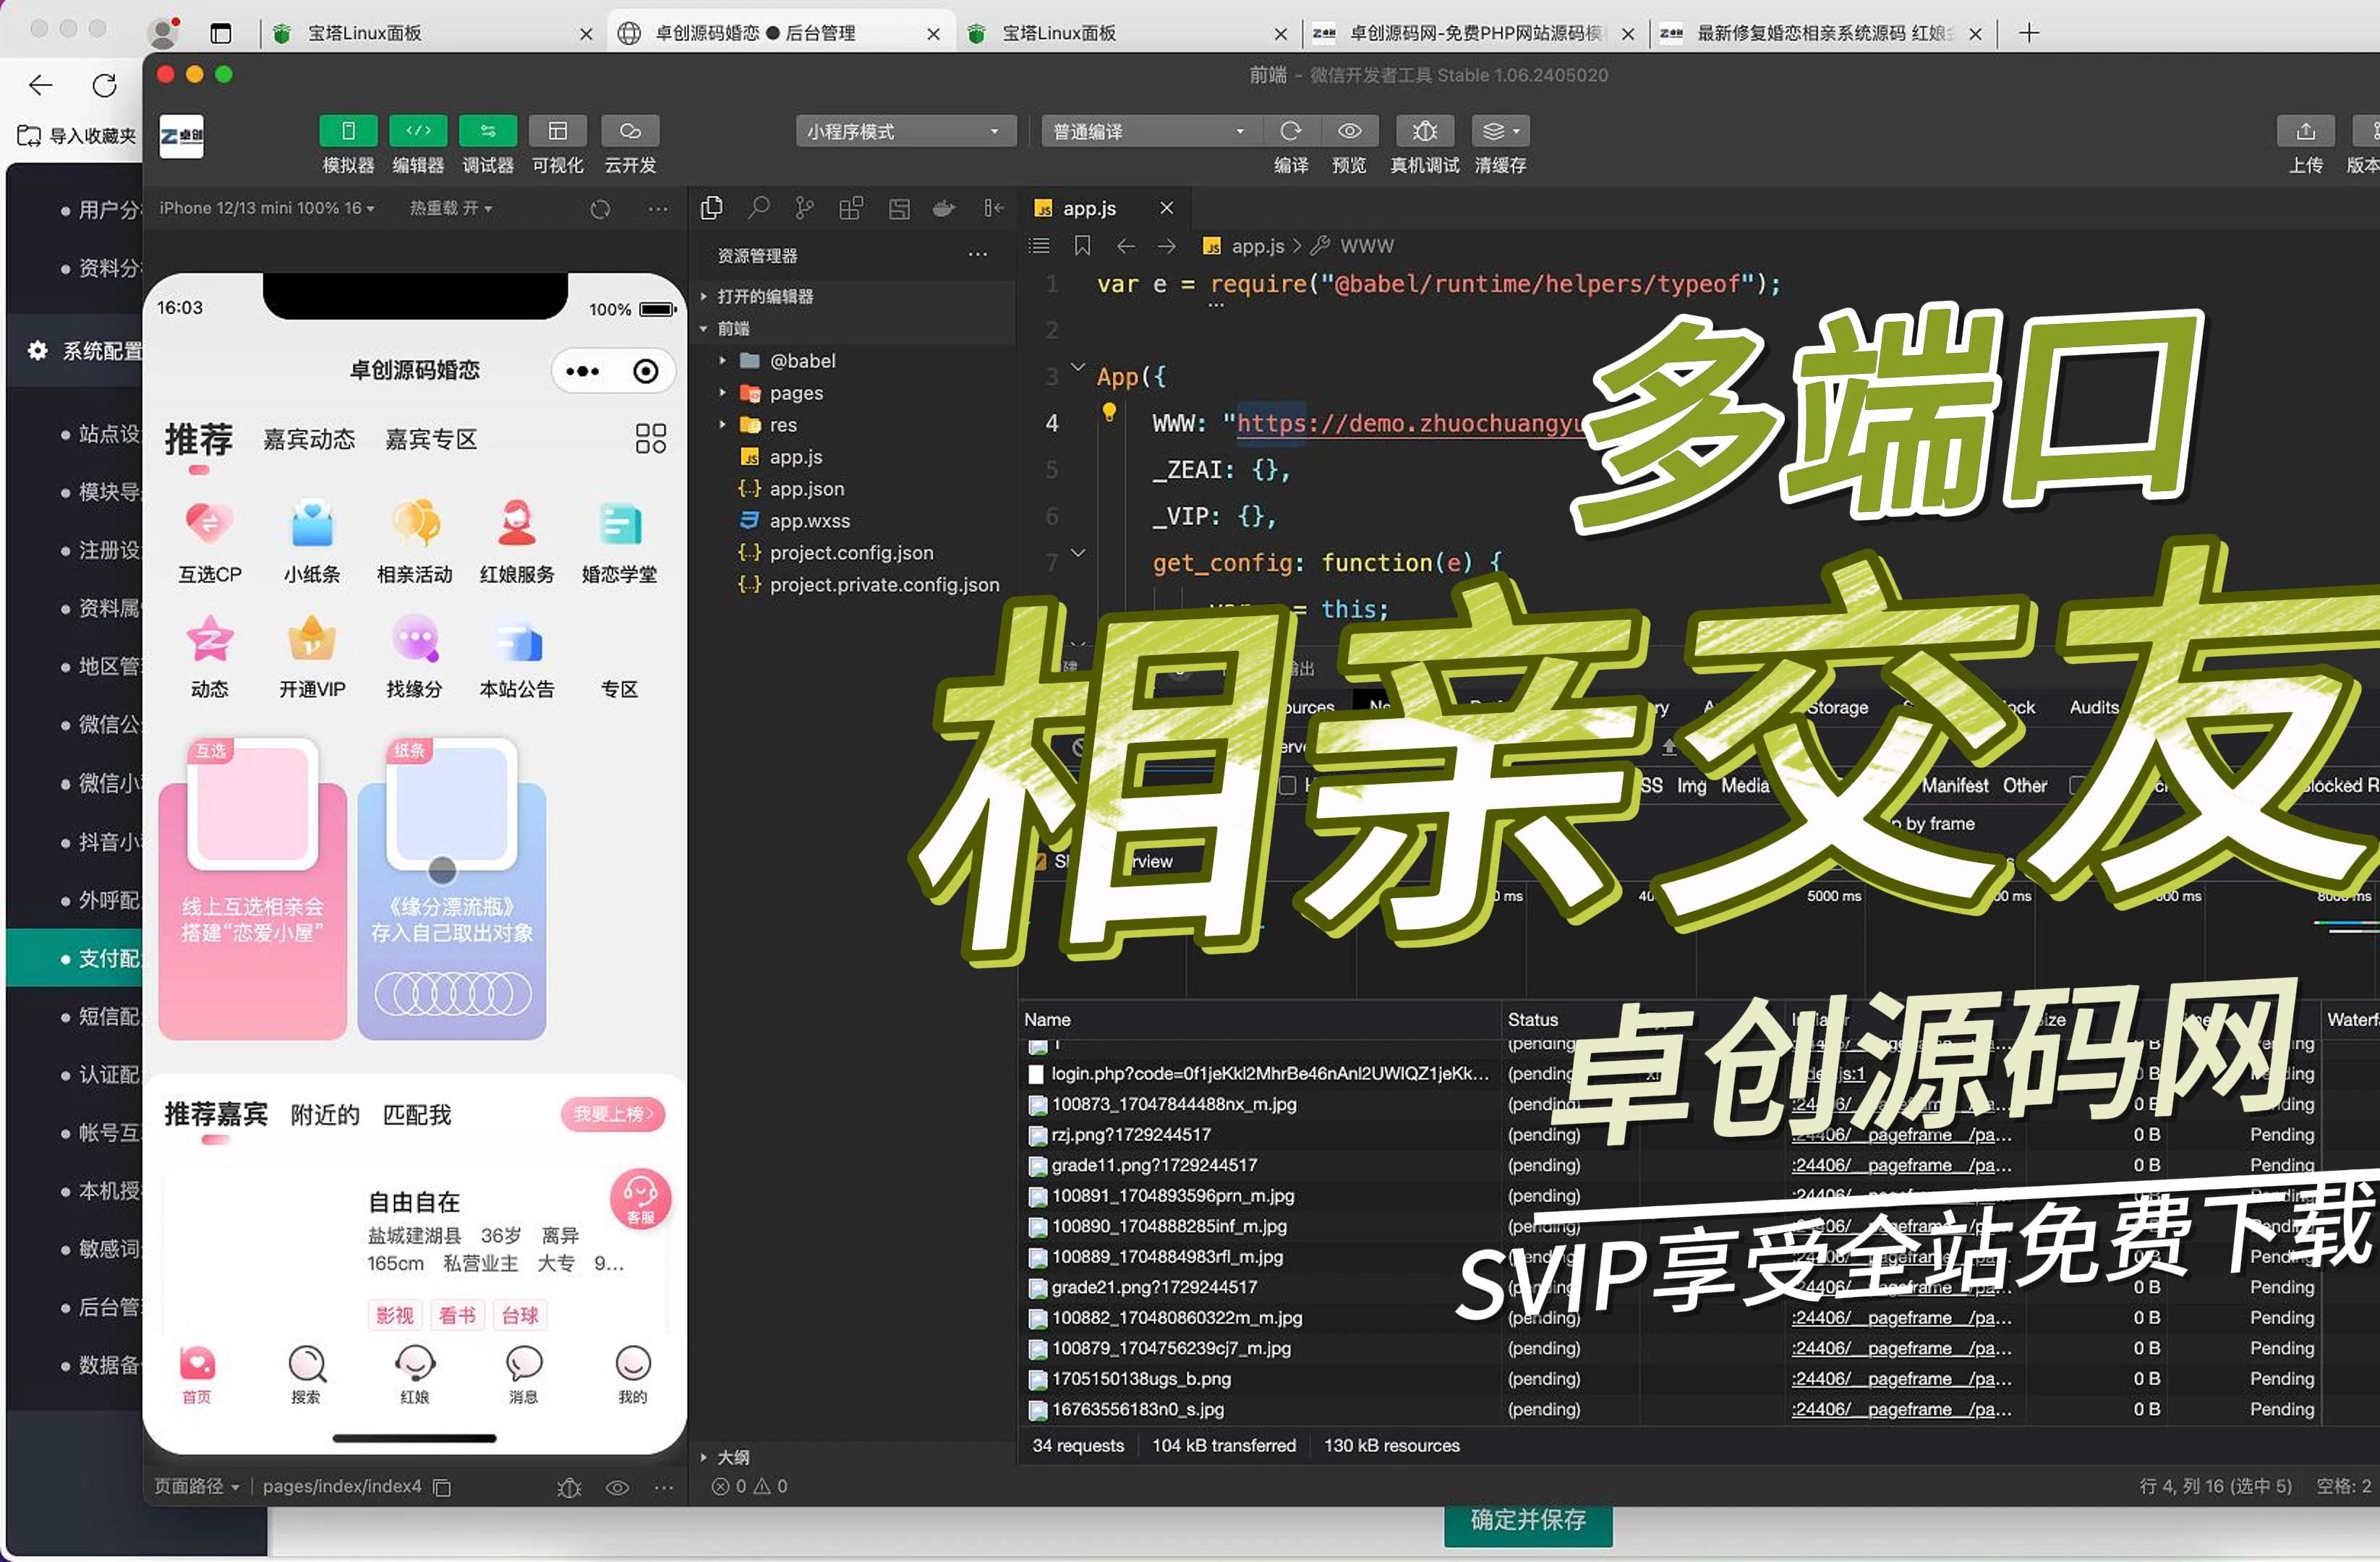2380x1562 pixels.
Task: Close the app.js editor tab
Action: click(x=1166, y=208)
